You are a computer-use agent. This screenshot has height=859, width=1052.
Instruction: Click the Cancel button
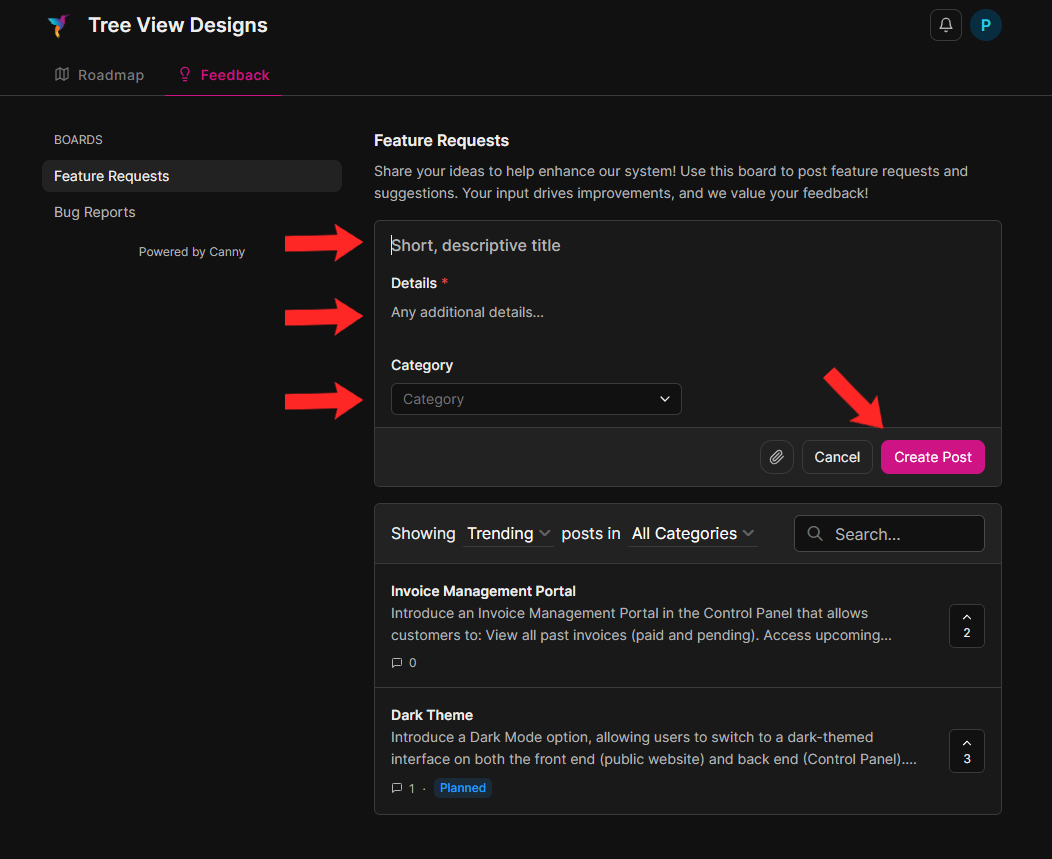[837, 457]
